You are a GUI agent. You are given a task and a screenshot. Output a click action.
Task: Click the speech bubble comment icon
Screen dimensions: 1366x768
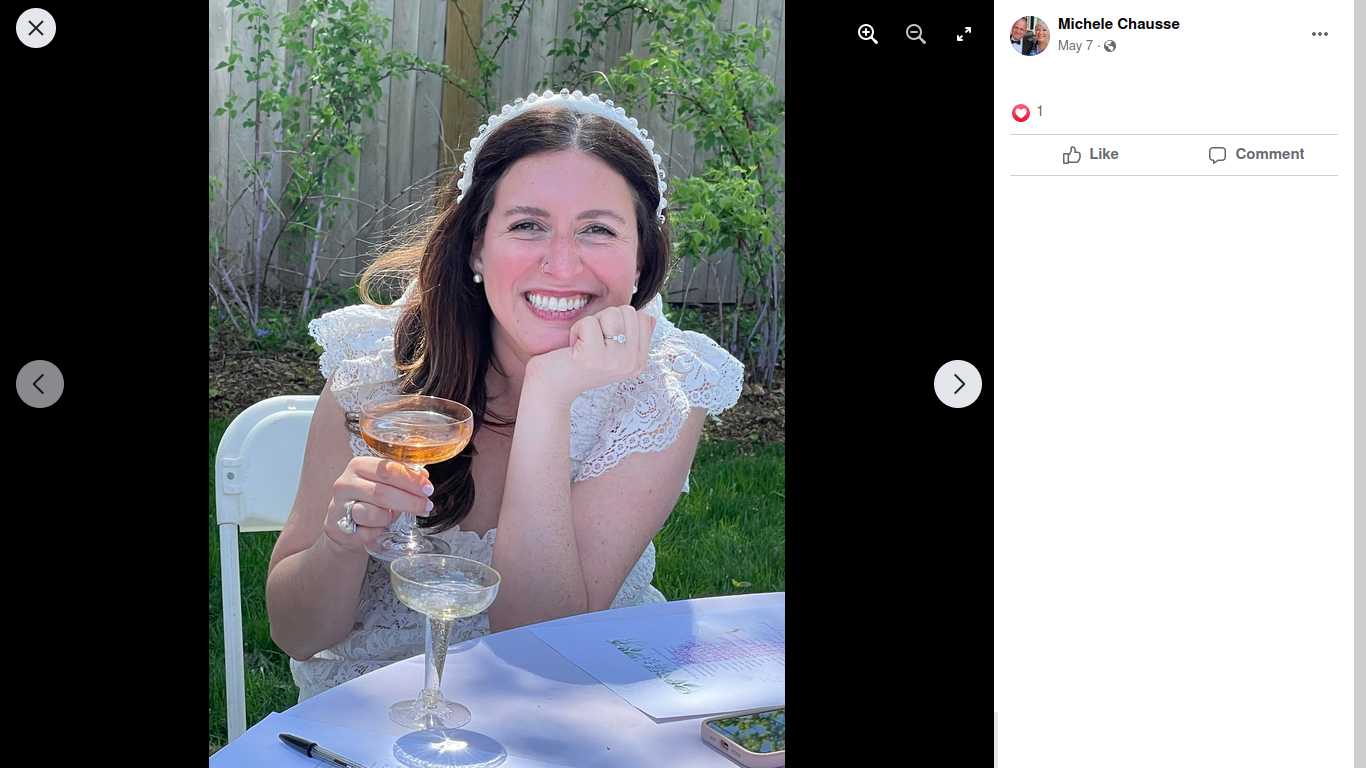[x=1217, y=155]
